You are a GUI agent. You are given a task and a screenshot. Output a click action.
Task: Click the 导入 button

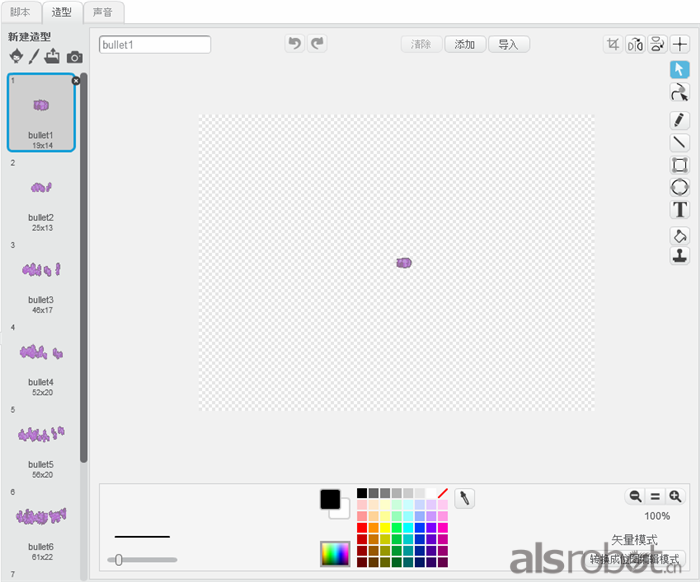coord(508,44)
